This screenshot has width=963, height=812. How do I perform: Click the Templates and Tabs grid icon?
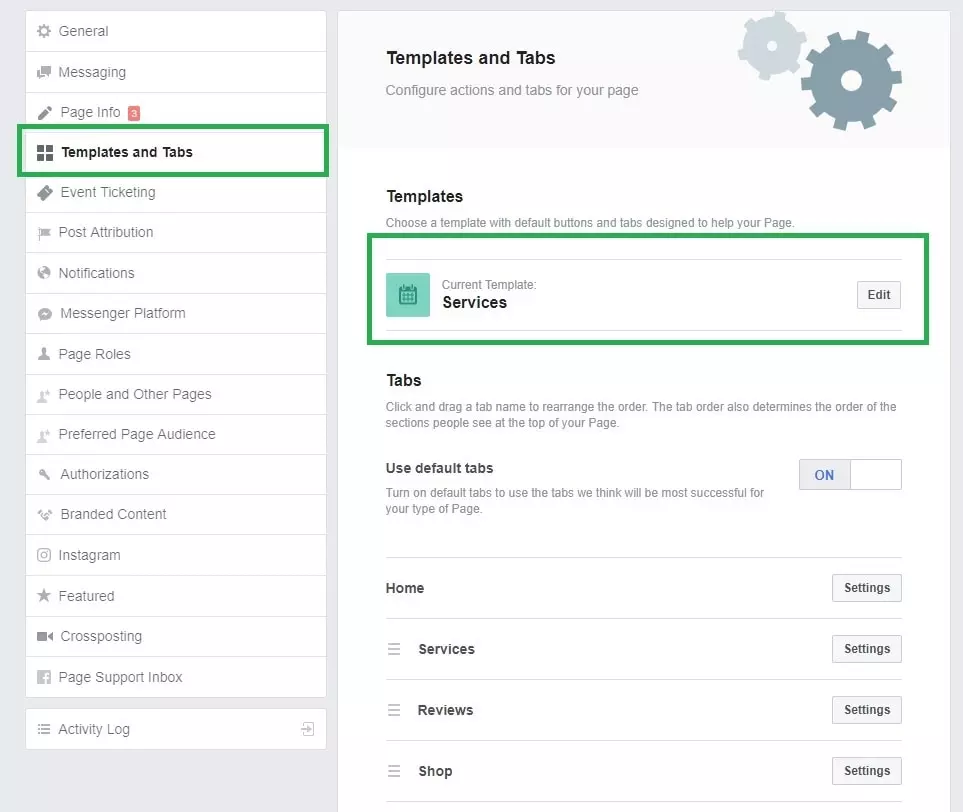click(45, 153)
